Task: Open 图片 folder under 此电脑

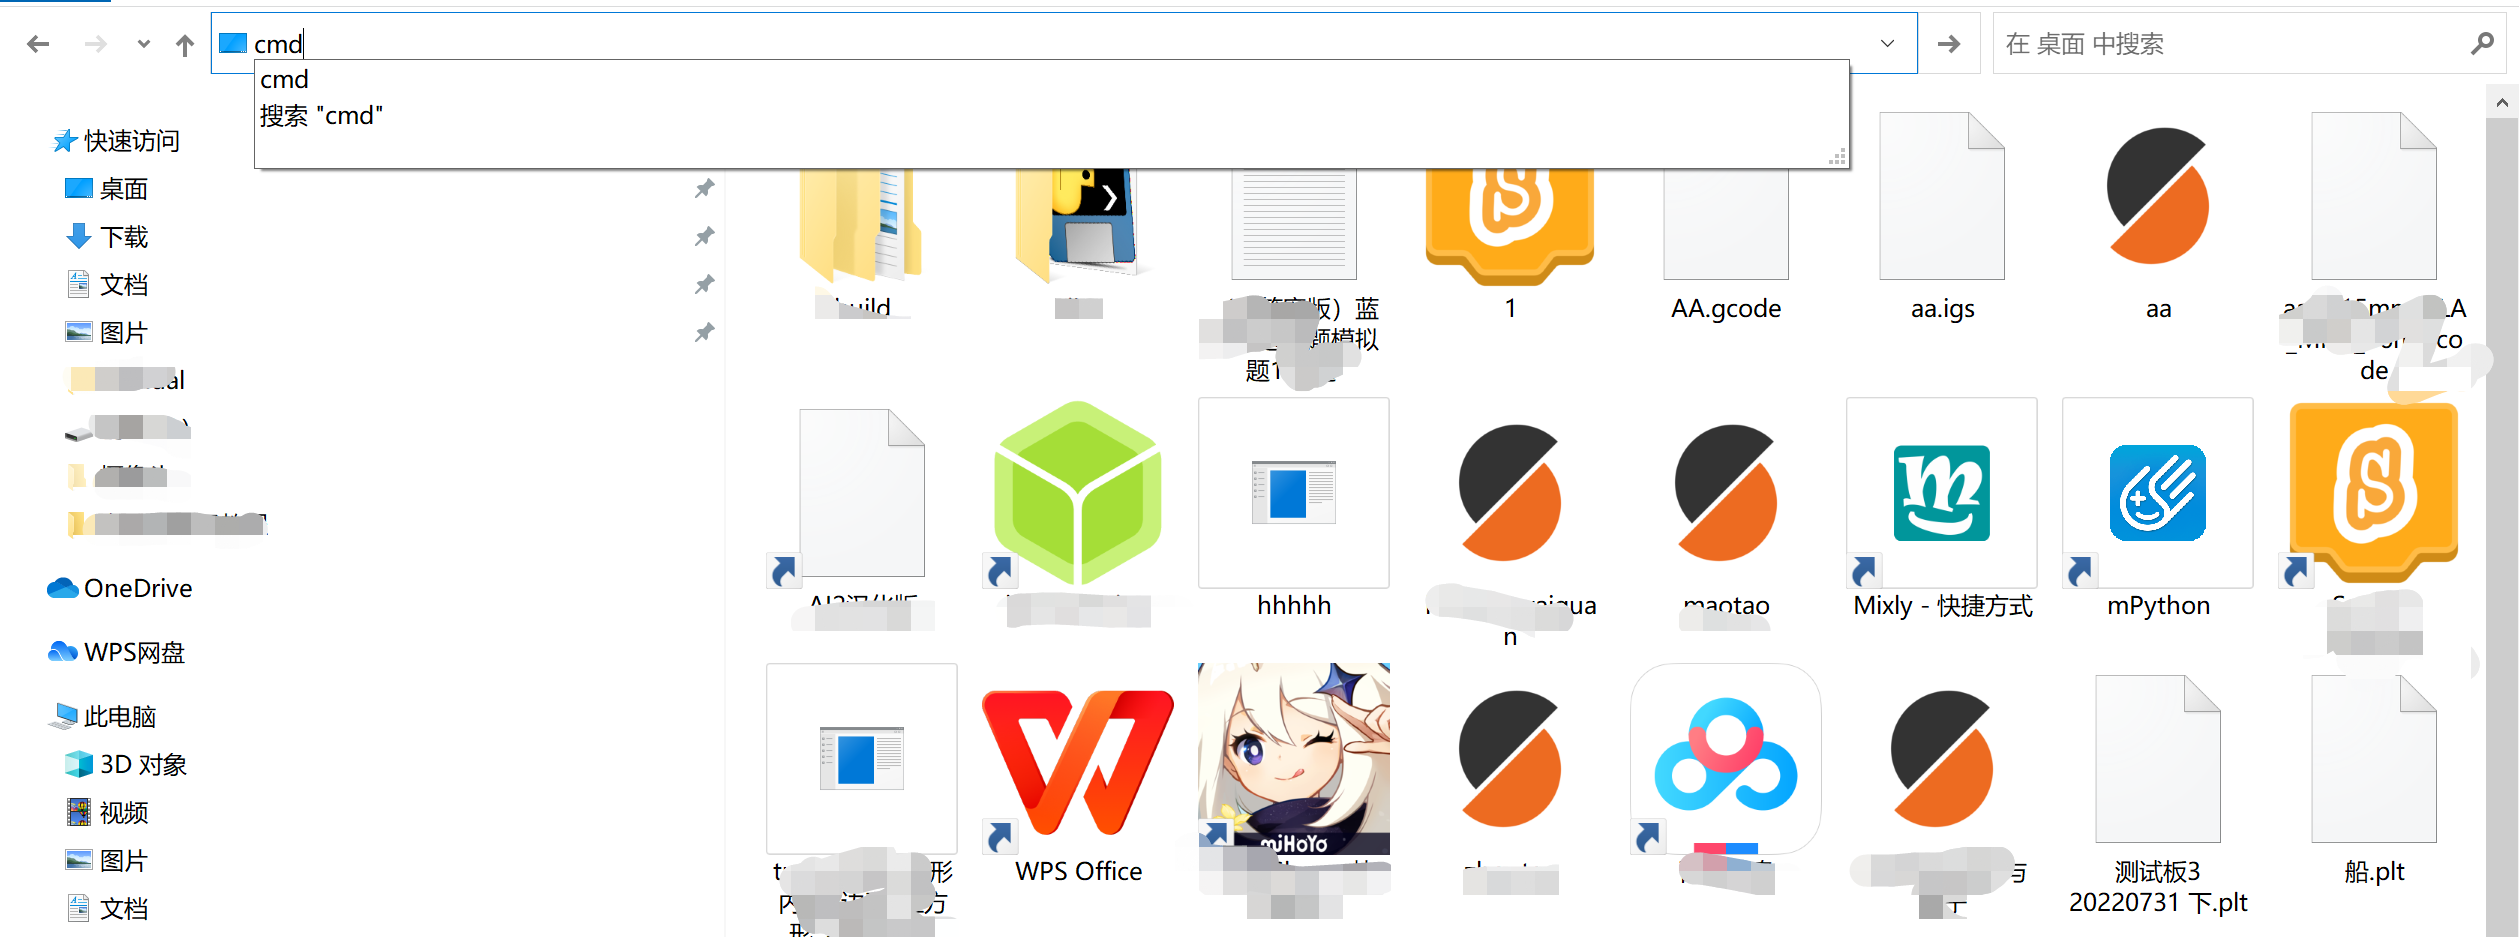Action: pyautogui.click(x=107, y=860)
